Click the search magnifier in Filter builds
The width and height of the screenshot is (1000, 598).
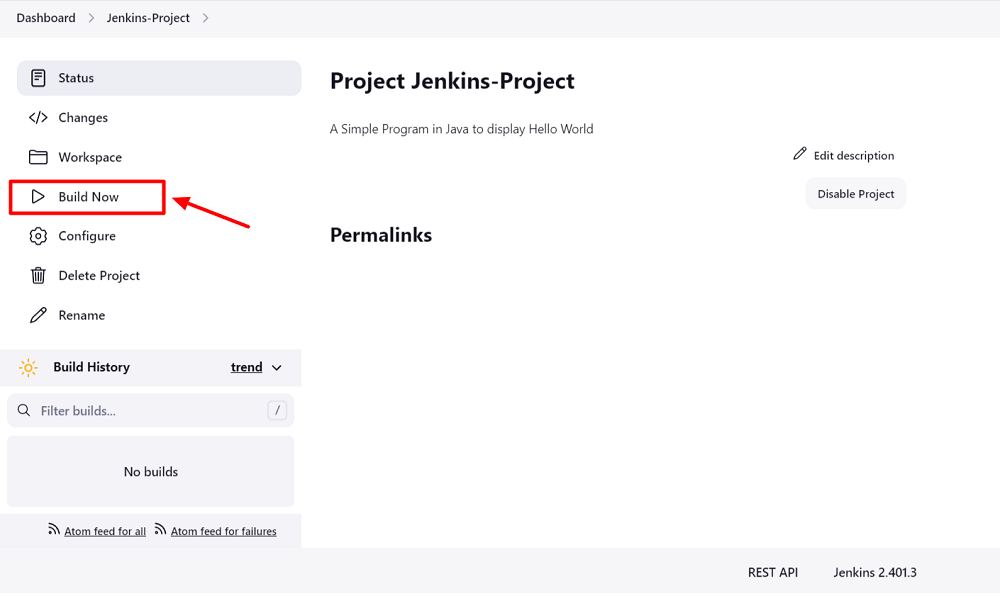pos(24,411)
